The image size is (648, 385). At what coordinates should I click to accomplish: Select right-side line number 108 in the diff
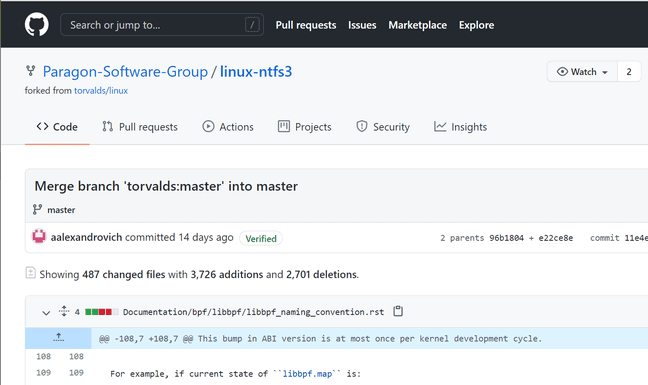(x=76, y=356)
